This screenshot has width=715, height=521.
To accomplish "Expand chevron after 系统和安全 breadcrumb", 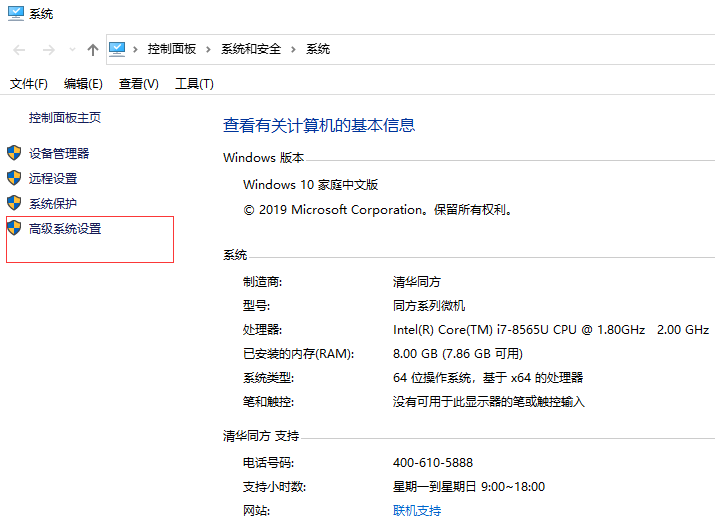I will [293, 49].
